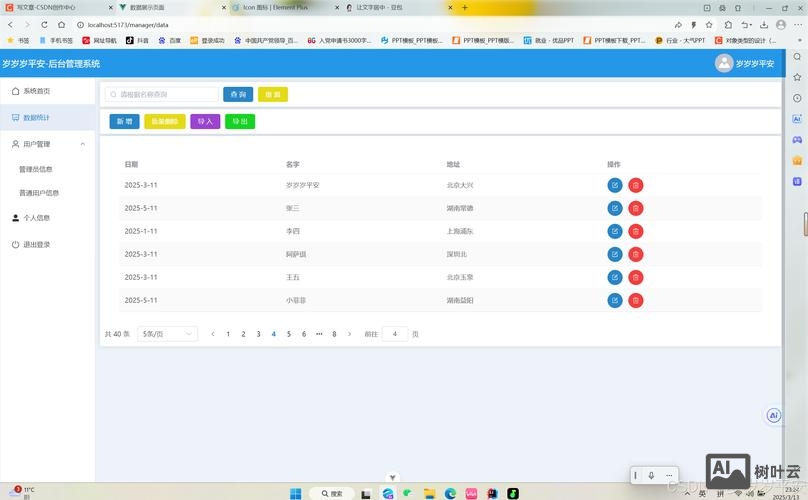Click the next page arrow in pagination
Image resolution: width=808 pixels, height=500 pixels.
349,334
